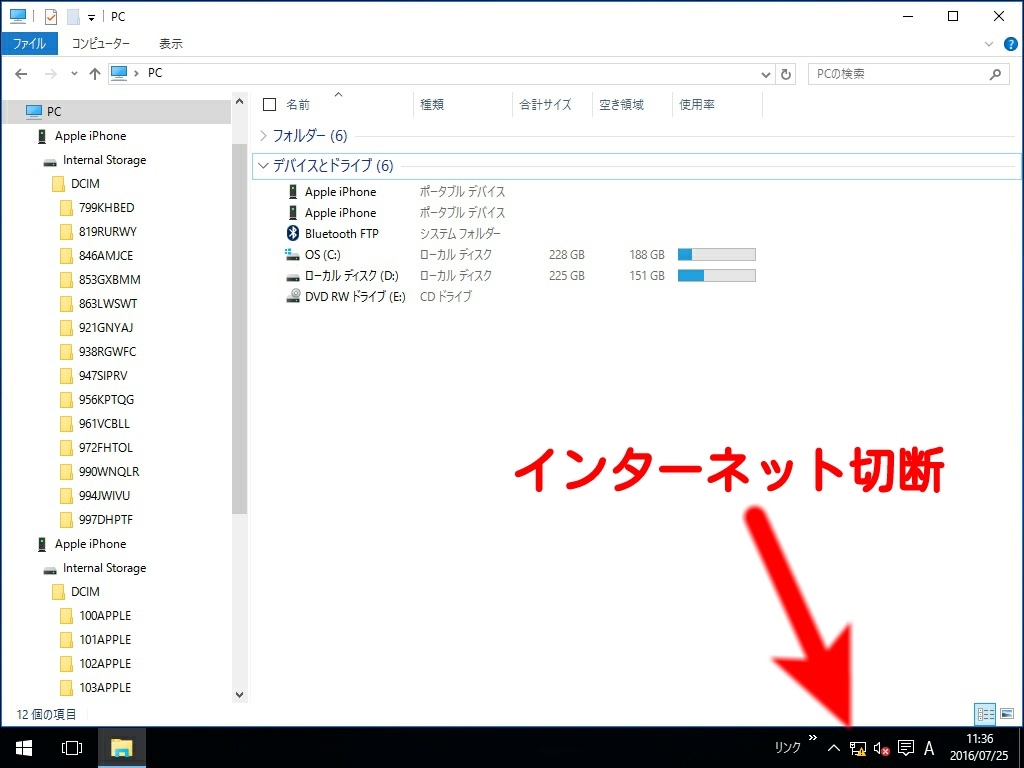Open the Windows Start menu
Viewport: 1024px width, 768px height.
coord(24,748)
